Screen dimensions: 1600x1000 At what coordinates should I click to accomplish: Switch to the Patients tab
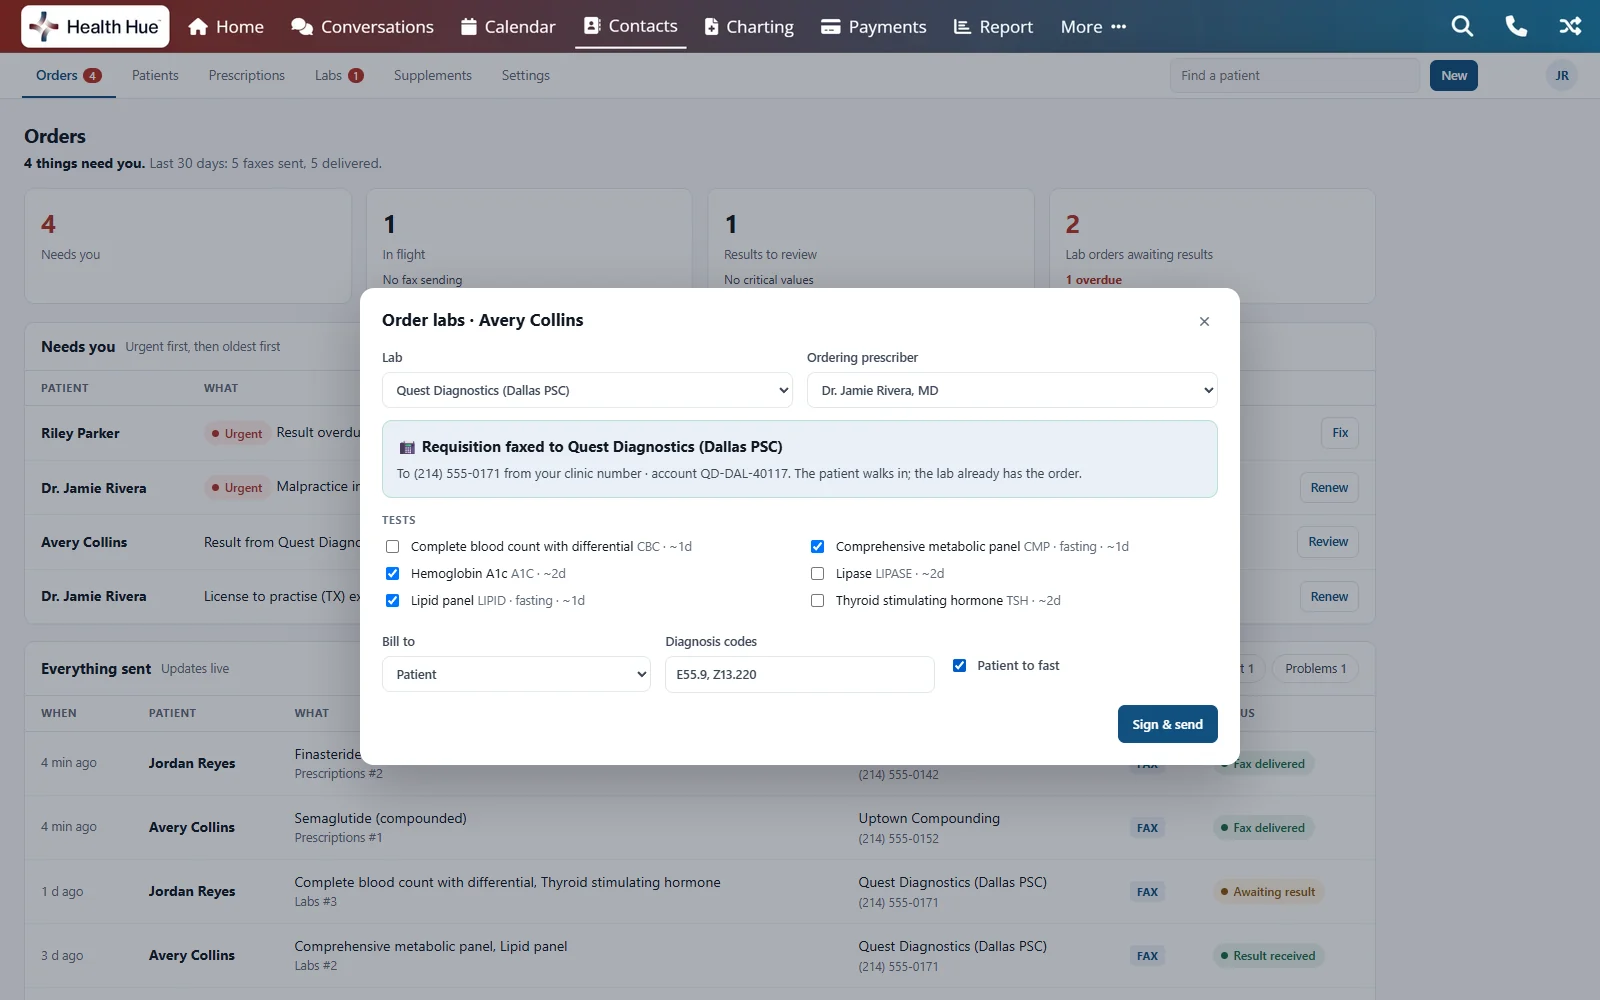pyautogui.click(x=155, y=76)
